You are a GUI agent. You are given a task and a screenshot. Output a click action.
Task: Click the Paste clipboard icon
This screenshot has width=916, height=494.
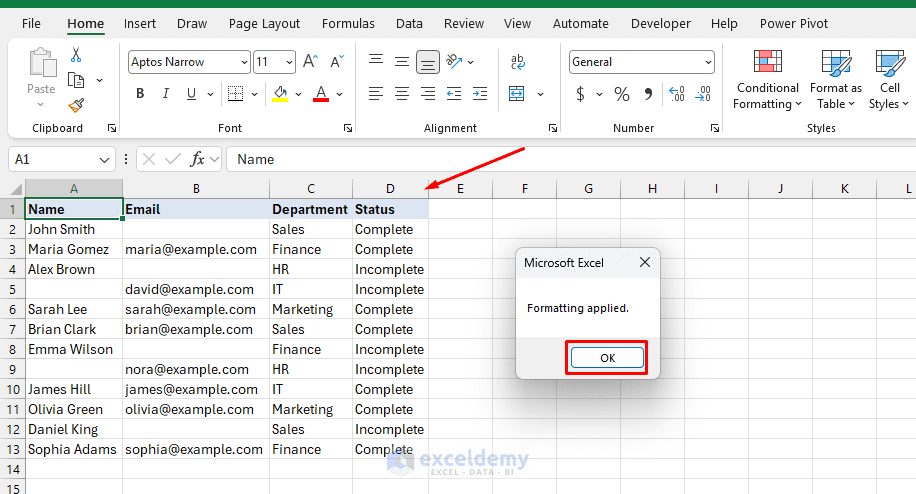pos(42,62)
